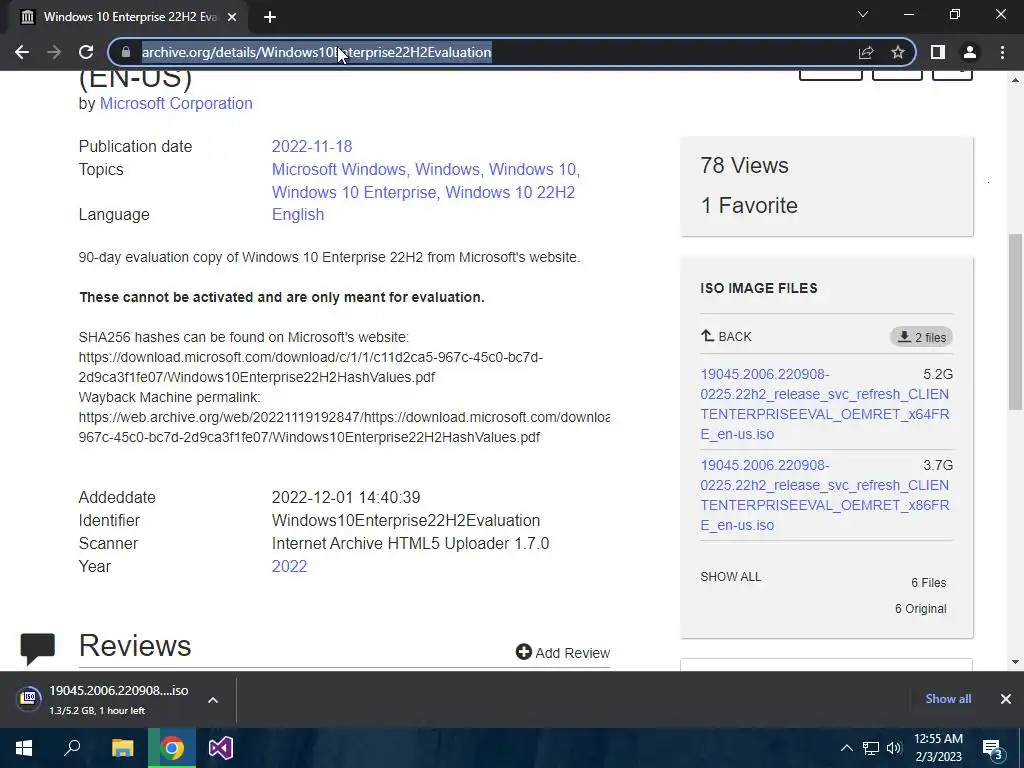Open the Microsoft Corporation author link
Screen dimensions: 1024x768
176,103
